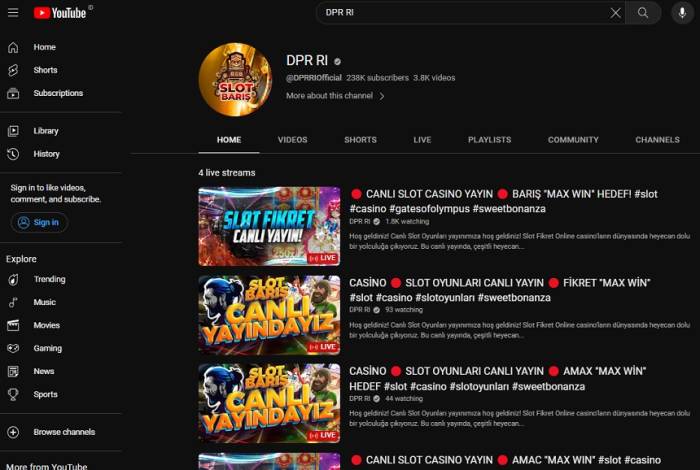This screenshot has height=470, width=700.
Task: Click the Movies clapperboard icon
Action: pyautogui.click(x=13, y=325)
